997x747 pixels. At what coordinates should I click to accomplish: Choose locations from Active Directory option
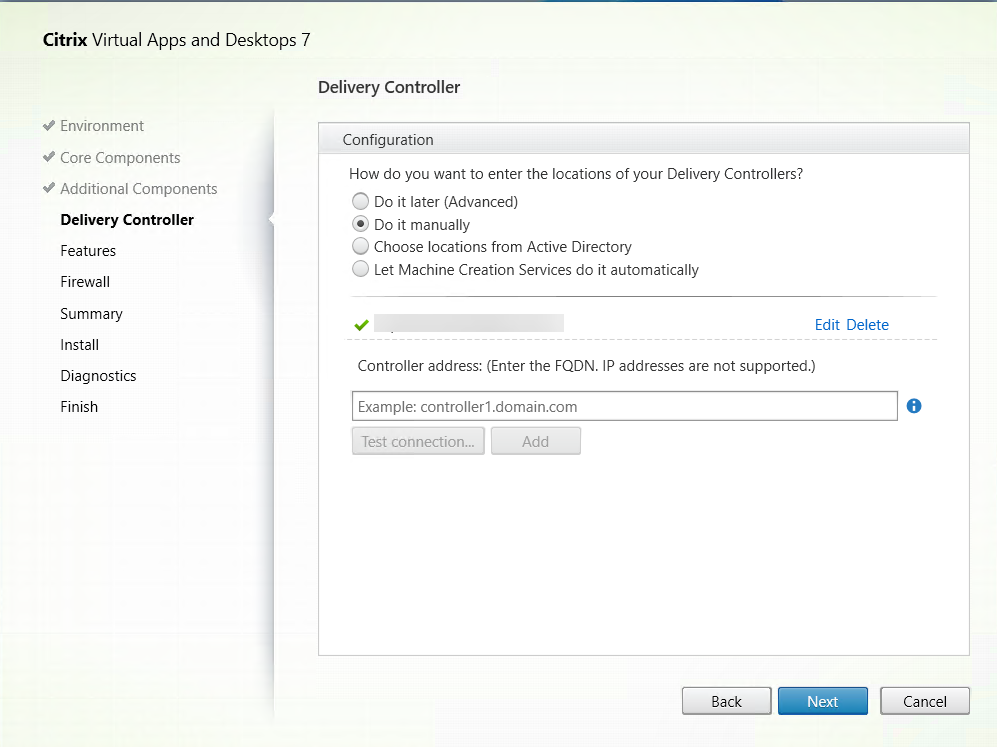point(361,247)
